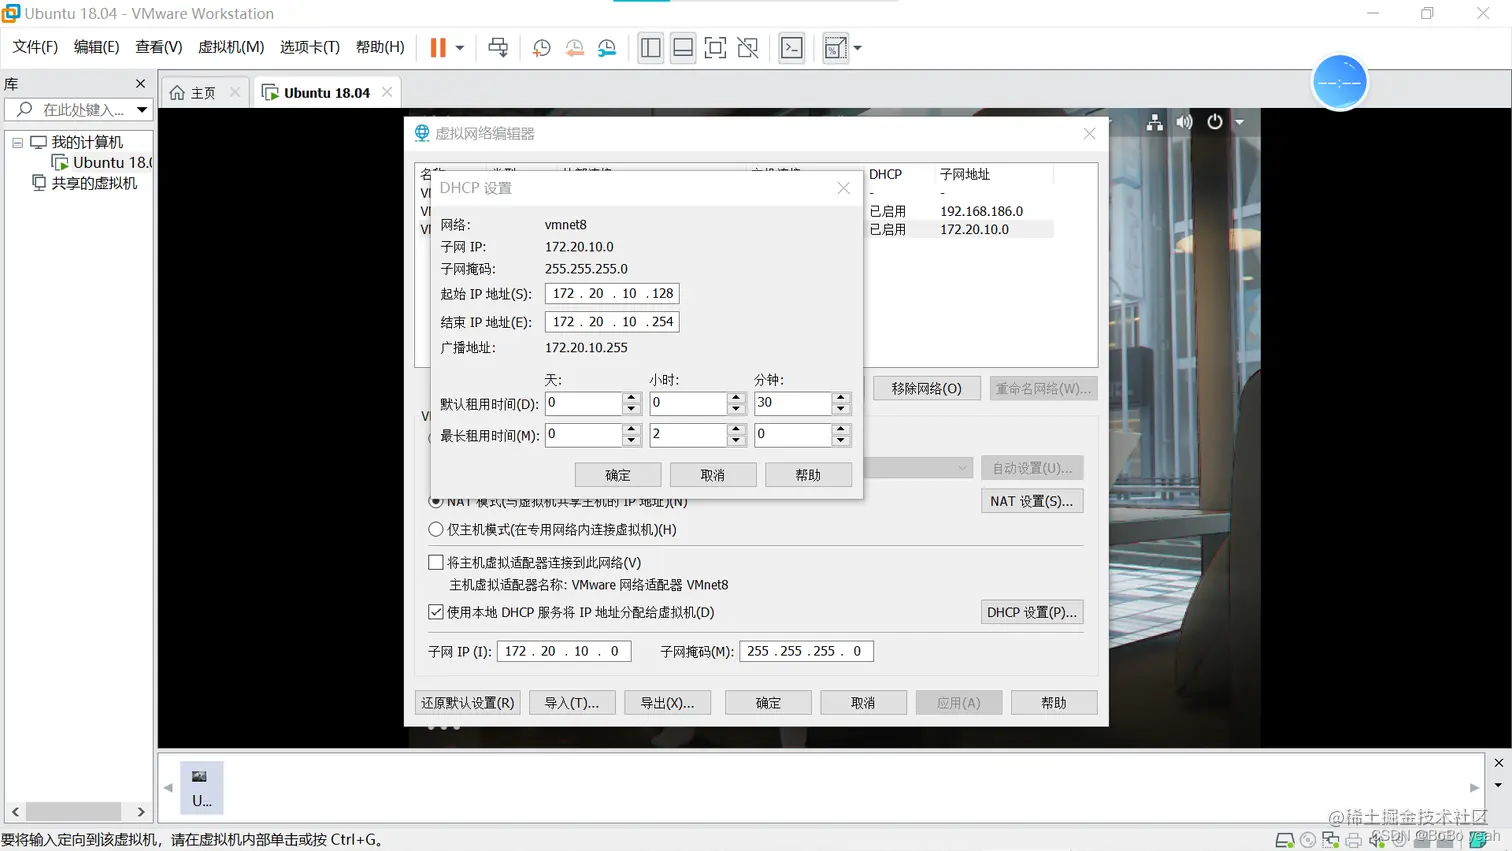Viewport: 1512px width, 851px height.
Task: Increase default lease days spinner
Action: tap(631, 397)
